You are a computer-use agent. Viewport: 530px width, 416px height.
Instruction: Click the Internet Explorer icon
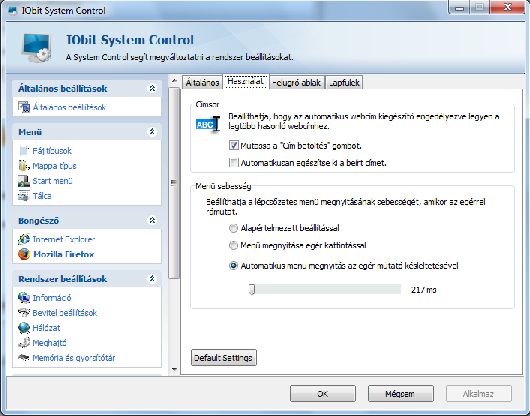(x=24, y=239)
